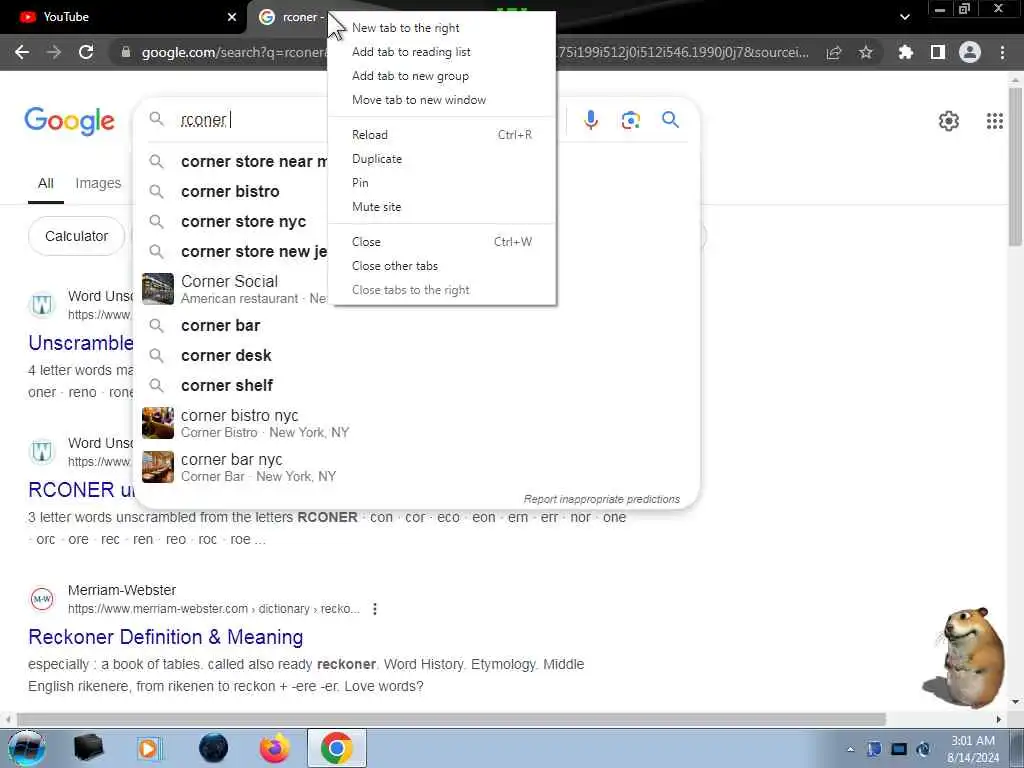Open the Google apps grid
This screenshot has width=1024, height=768.
point(995,121)
